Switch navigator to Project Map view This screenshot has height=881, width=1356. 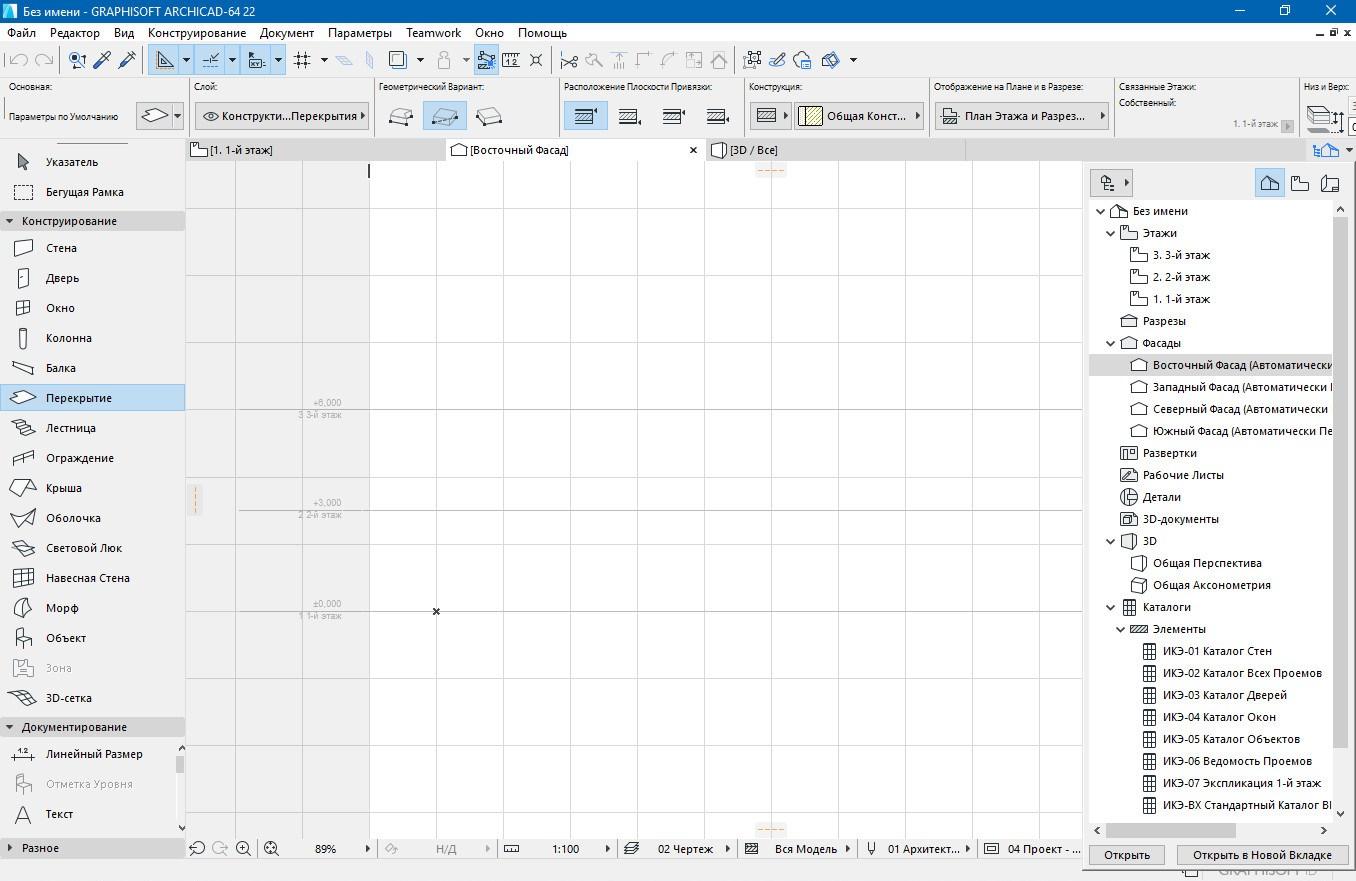tap(1269, 183)
